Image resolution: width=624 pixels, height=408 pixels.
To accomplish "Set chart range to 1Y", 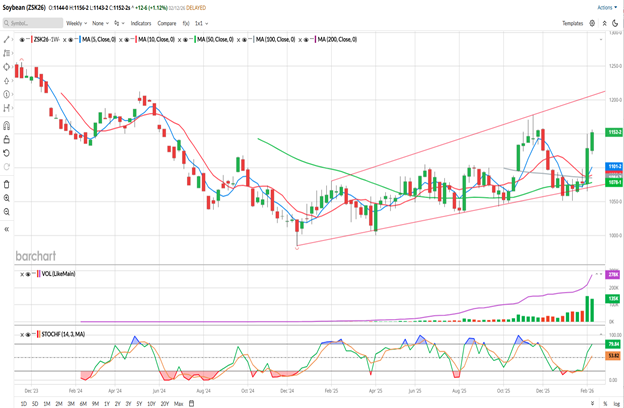I will pos(107,404).
